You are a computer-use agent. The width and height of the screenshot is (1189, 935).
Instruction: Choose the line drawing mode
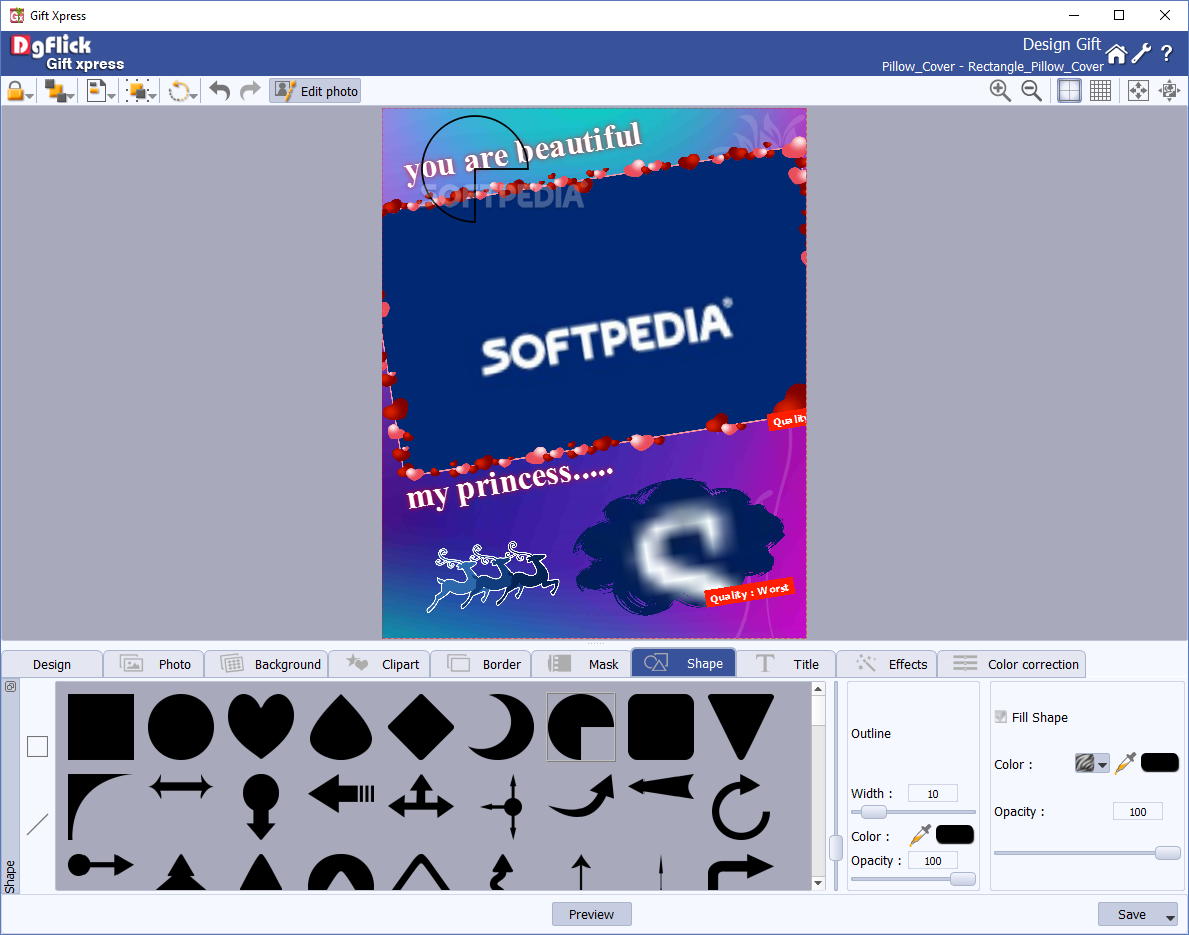37,824
